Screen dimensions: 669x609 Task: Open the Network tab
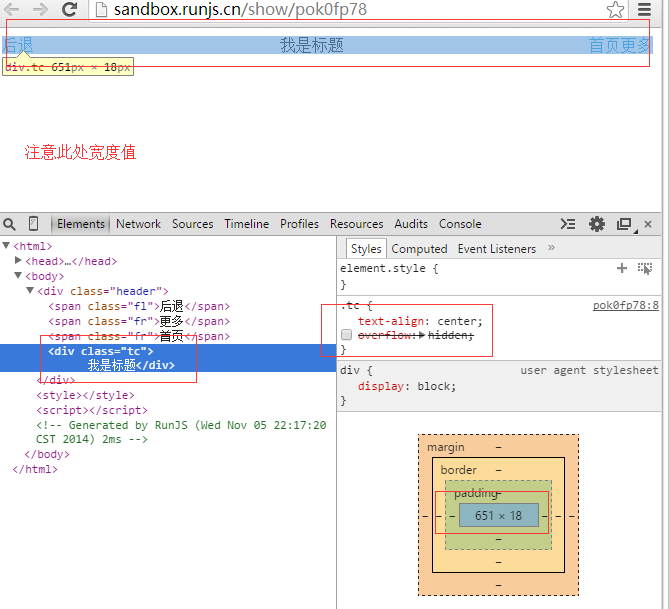[138, 224]
